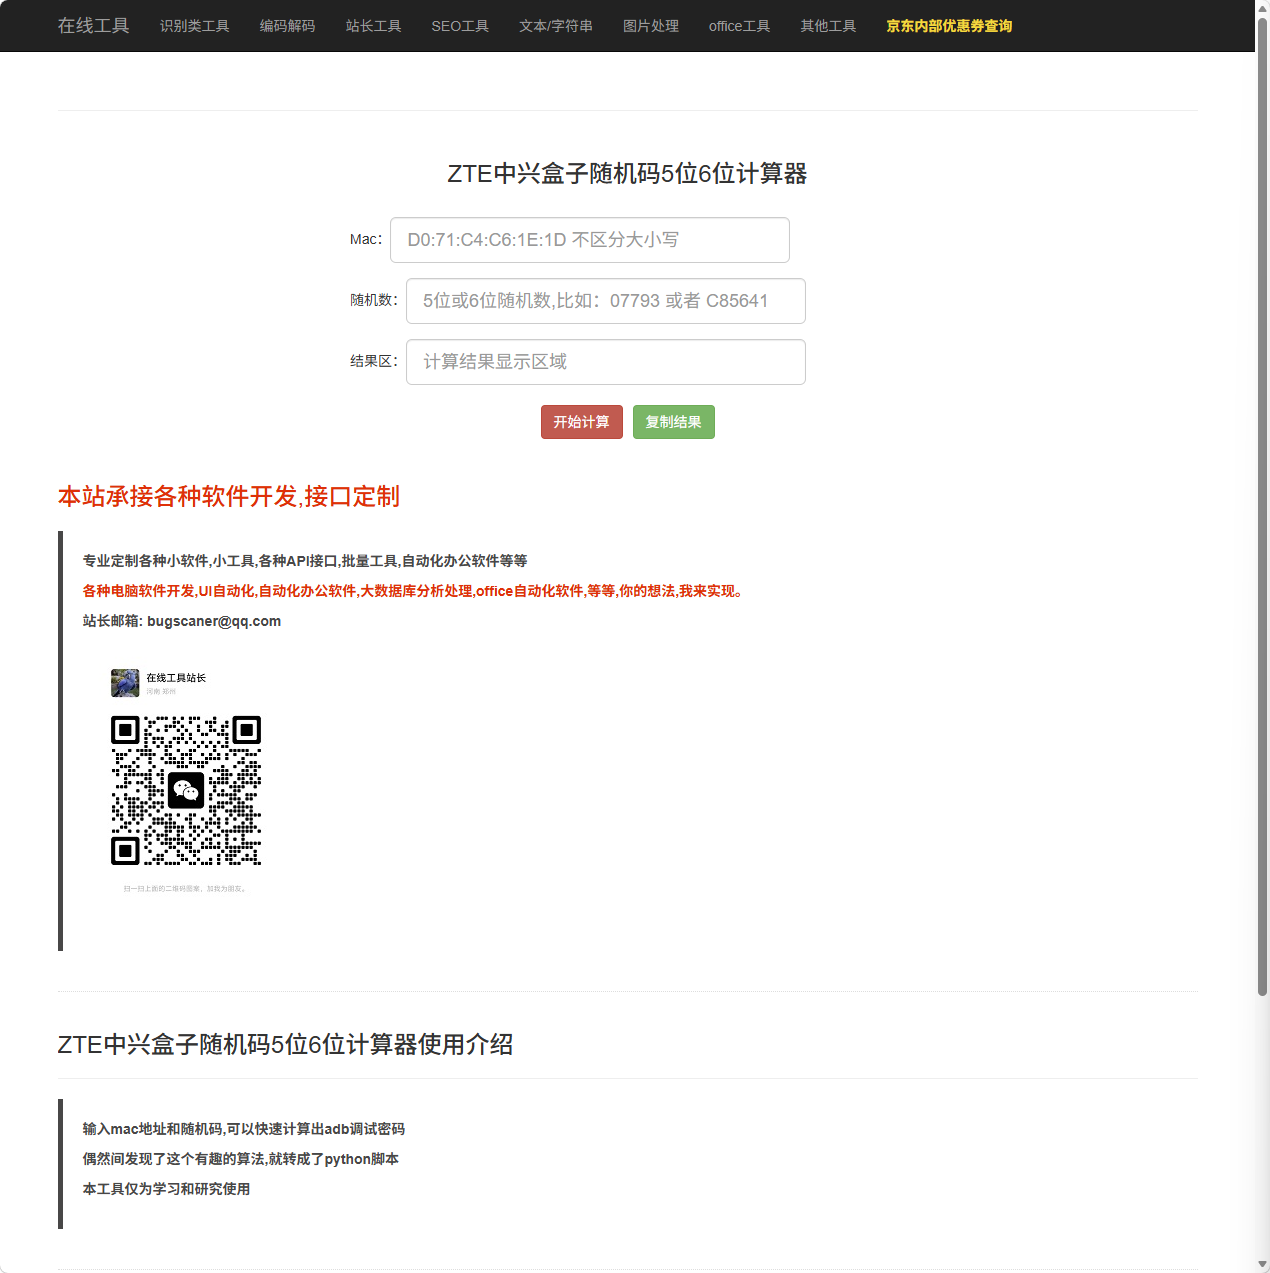Click the WeChat QR code image

point(186,790)
